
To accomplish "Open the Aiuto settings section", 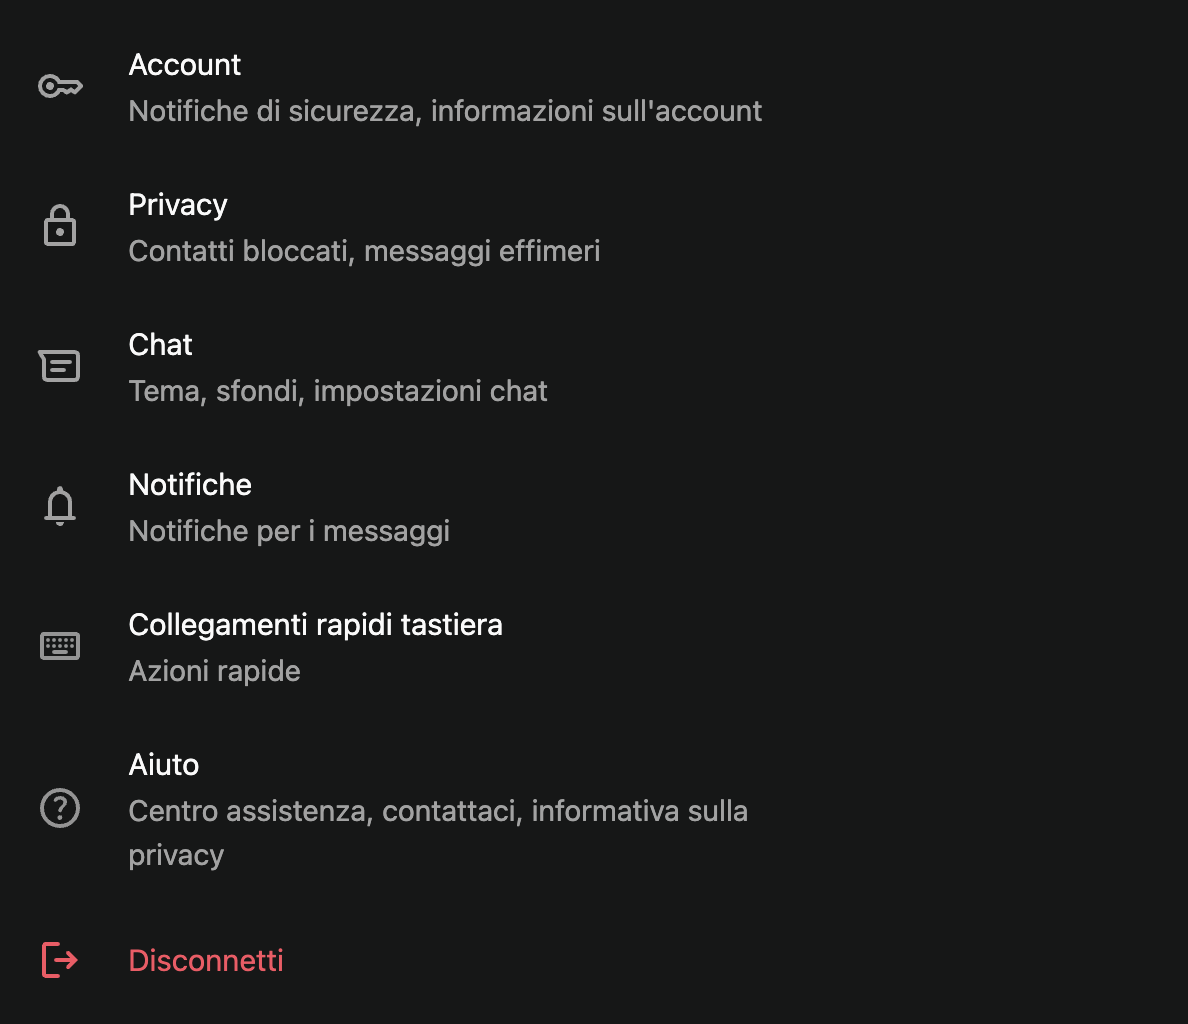I will click(x=163, y=764).
